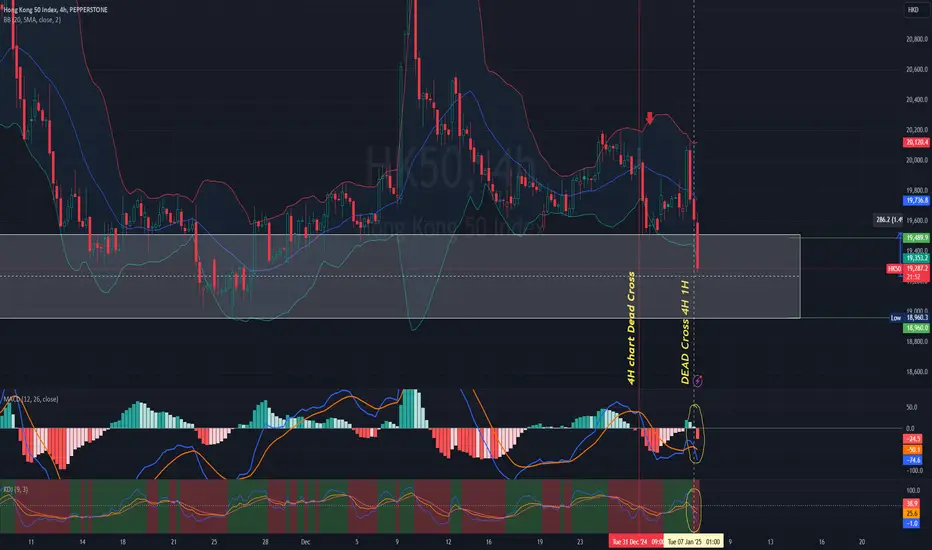Click the MACD scale -100.0 tick
This screenshot has height=550, width=932.
point(913,471)
